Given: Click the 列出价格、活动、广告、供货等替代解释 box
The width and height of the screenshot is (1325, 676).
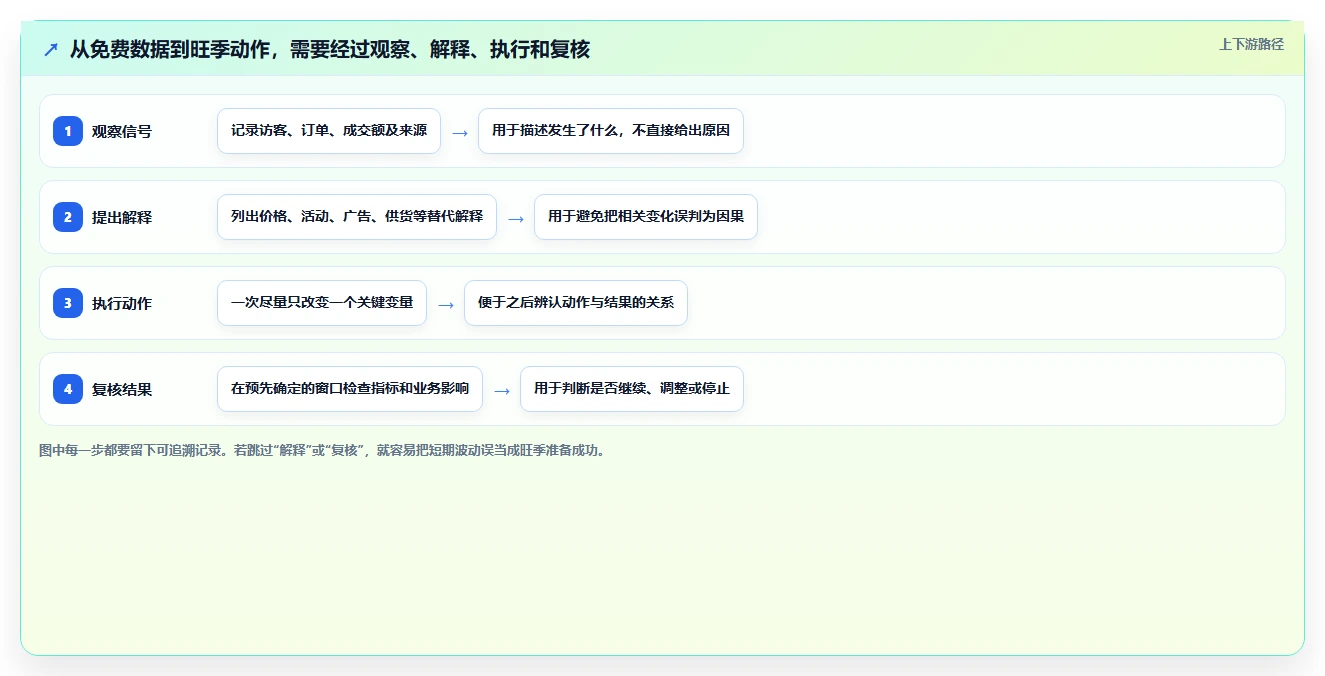Looking at the screenshot, I should (357, 217).
